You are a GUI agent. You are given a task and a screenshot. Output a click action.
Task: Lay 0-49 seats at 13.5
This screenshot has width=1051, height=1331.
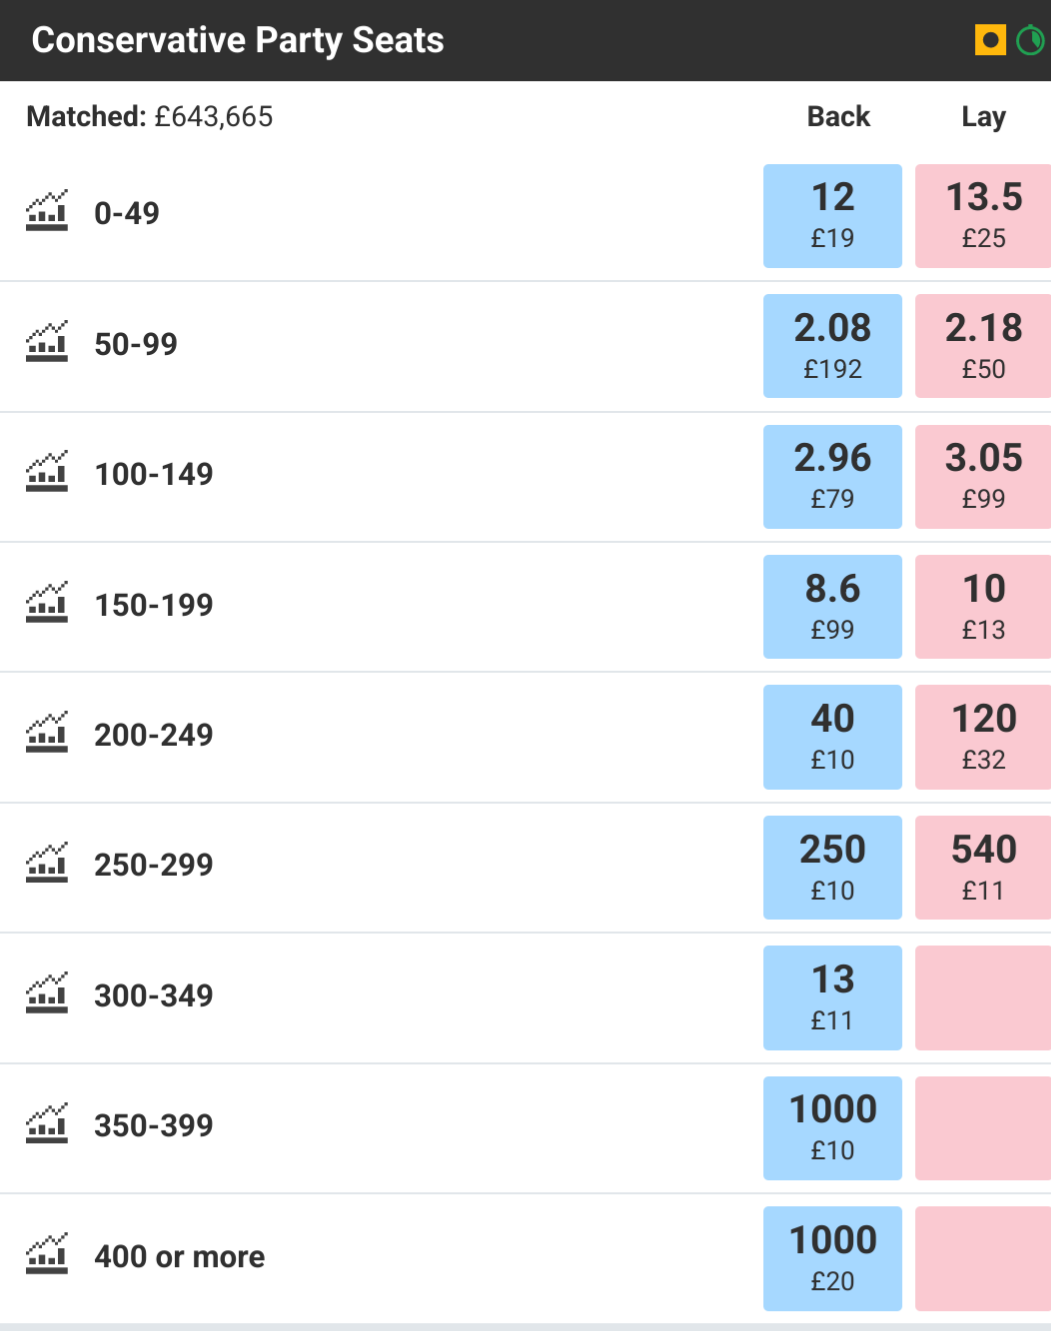[983, 216]
